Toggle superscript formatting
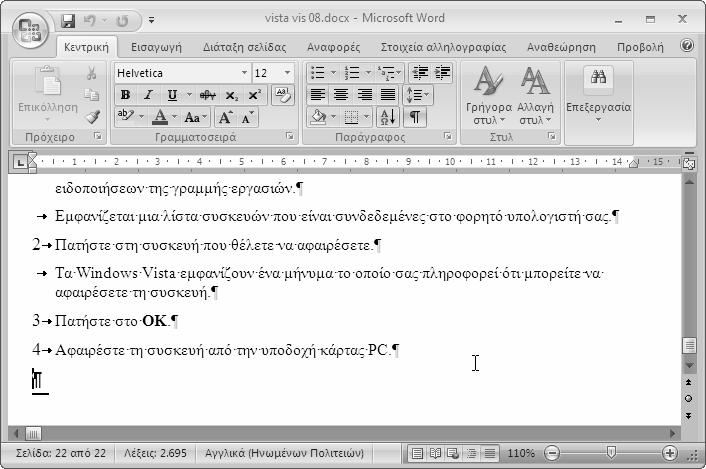The width and height of the screenshot is (706, 469). tap(254, 95)
